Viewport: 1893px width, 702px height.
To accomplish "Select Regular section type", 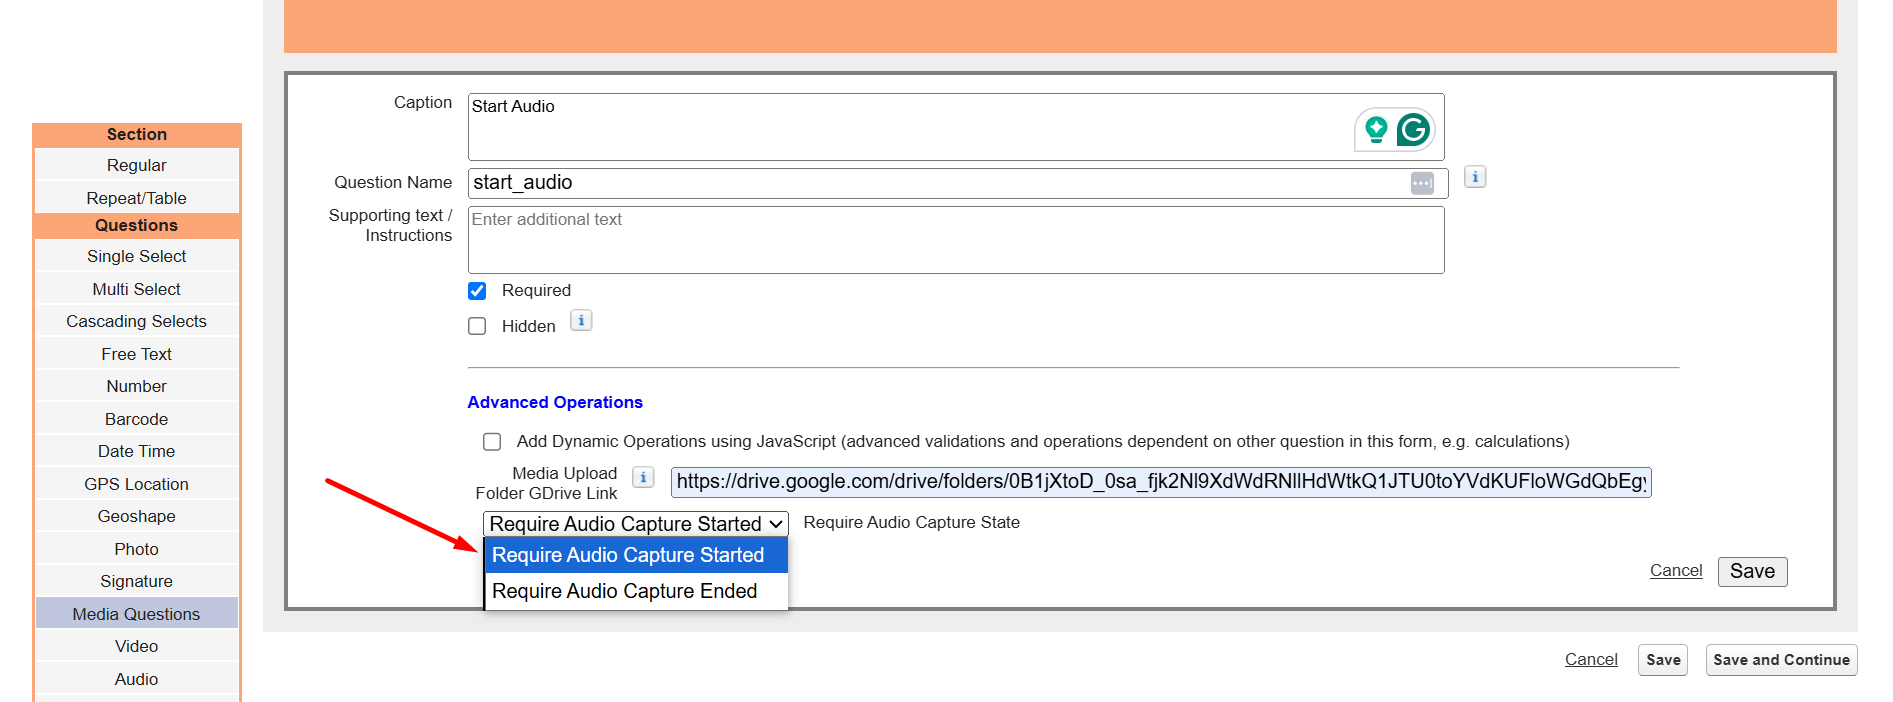I will pos(137,165).
